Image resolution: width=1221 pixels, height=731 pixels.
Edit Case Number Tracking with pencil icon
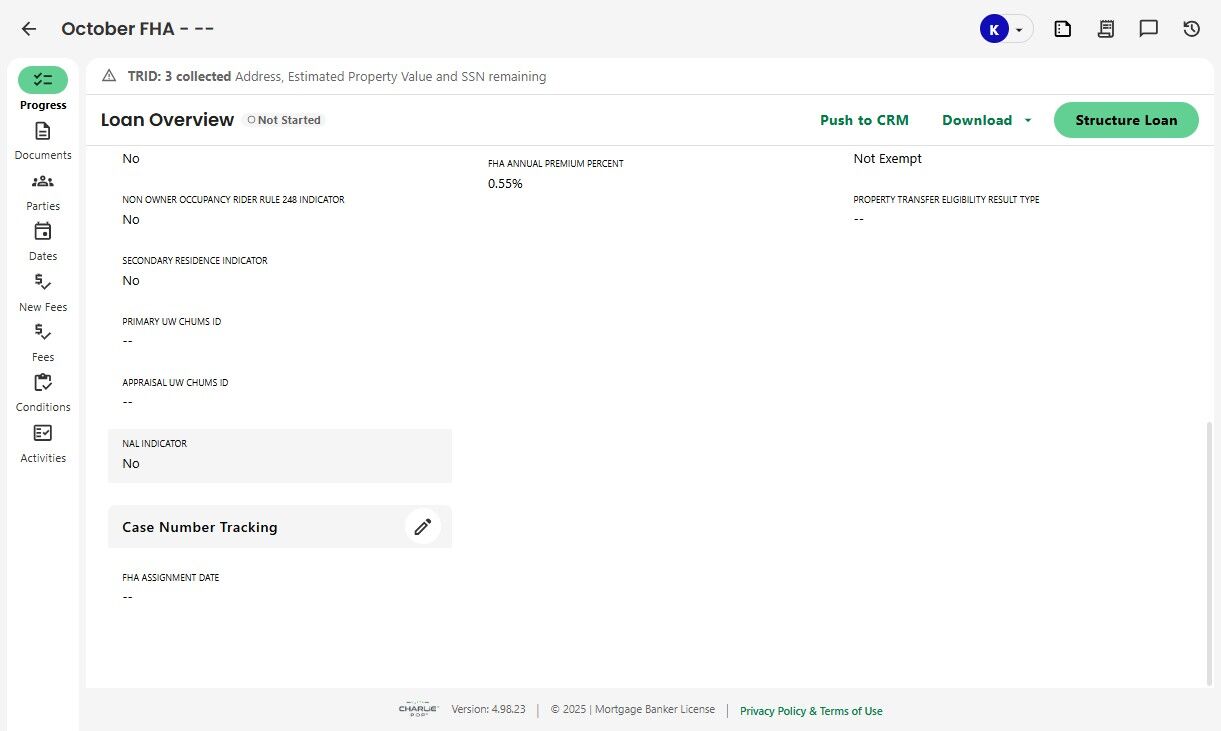click(423, 527)
